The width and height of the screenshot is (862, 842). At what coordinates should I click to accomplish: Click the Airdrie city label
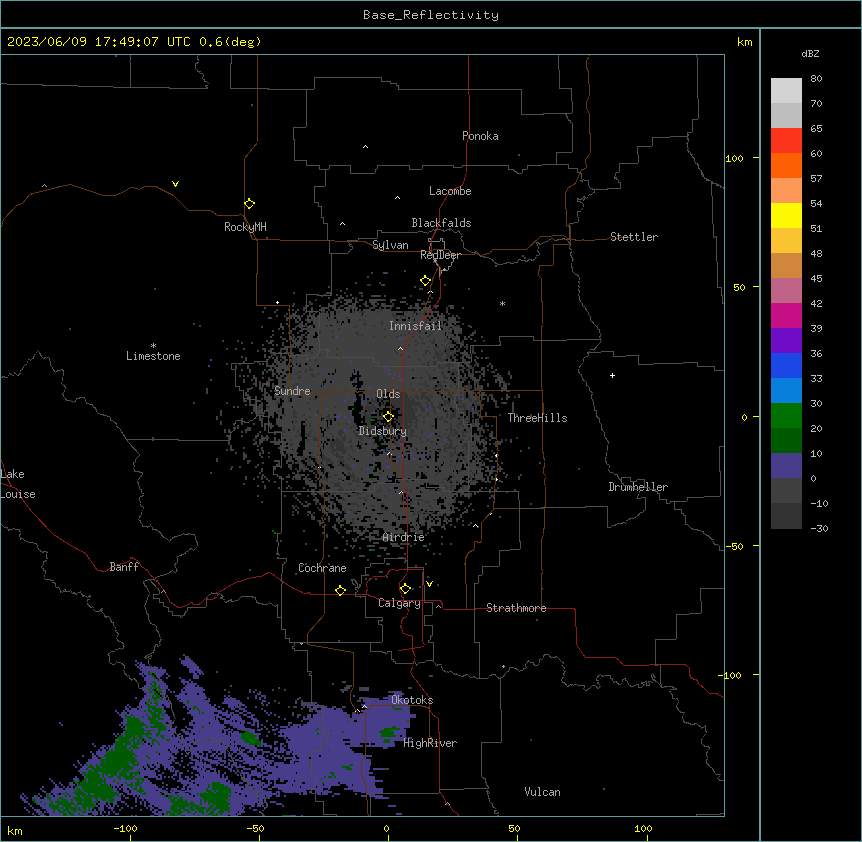click(x=403, y=537)
